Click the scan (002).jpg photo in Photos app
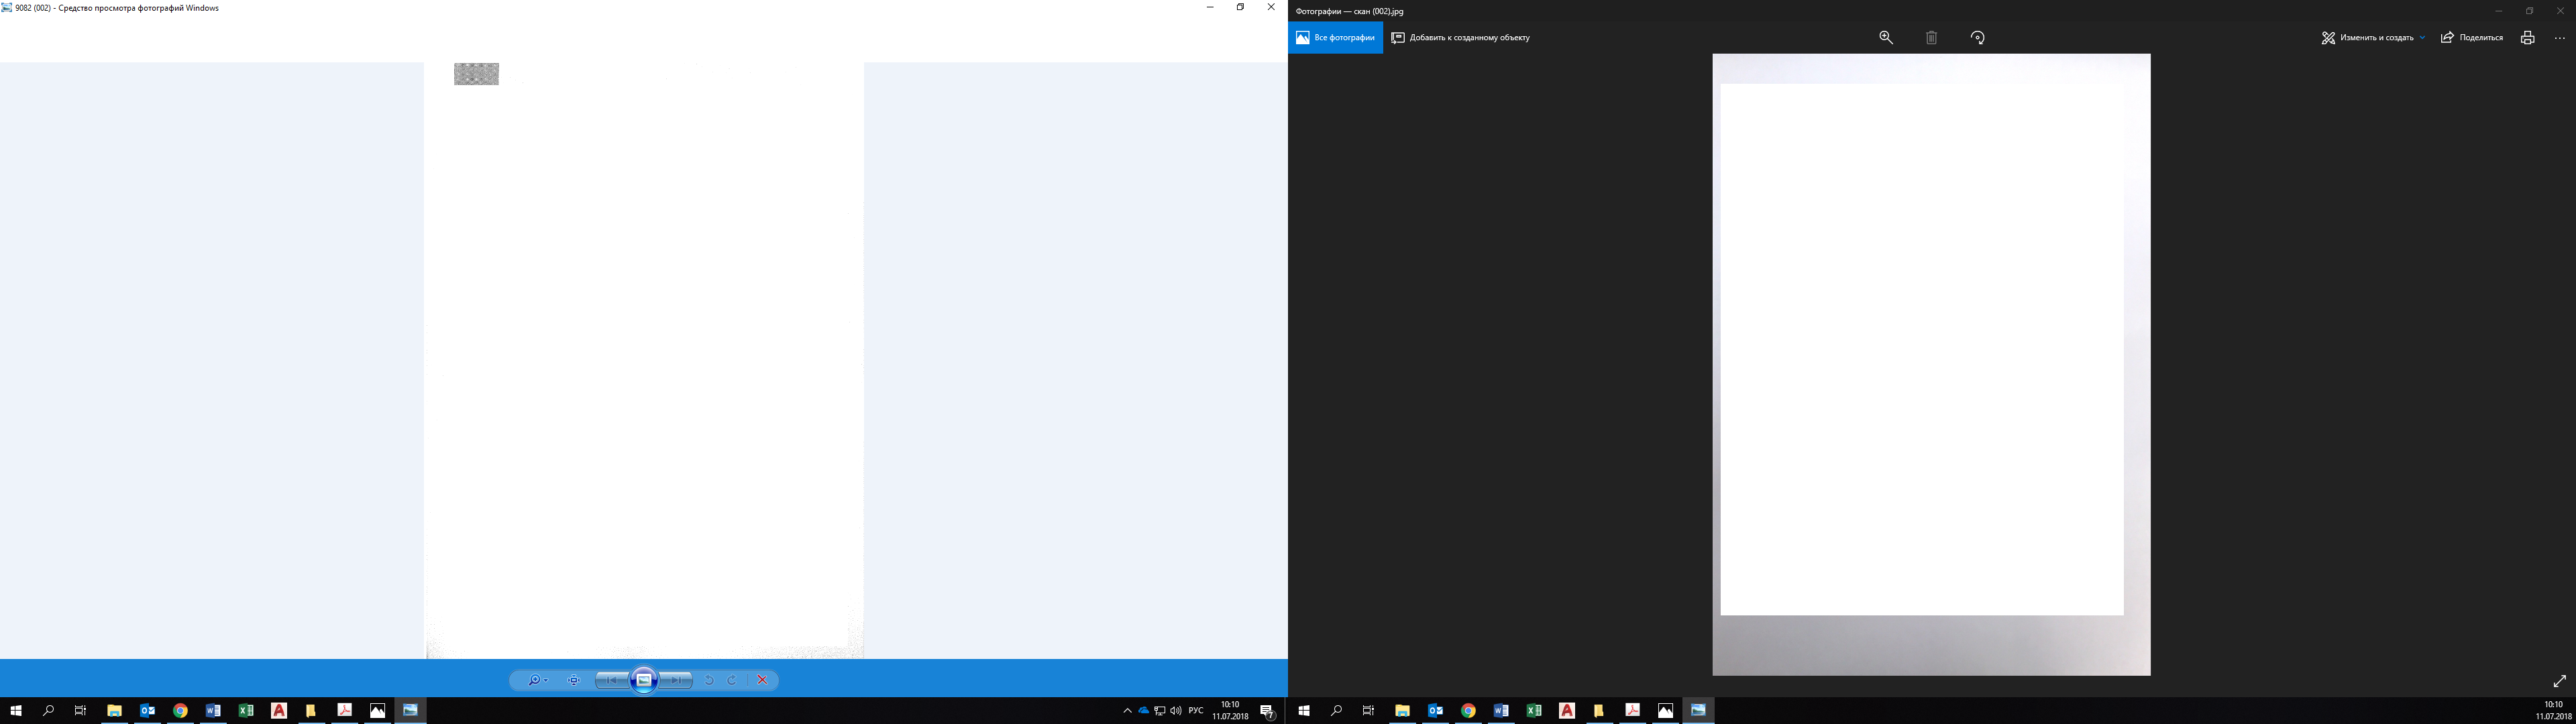 pyautogui.click(x=1931, y=365)
